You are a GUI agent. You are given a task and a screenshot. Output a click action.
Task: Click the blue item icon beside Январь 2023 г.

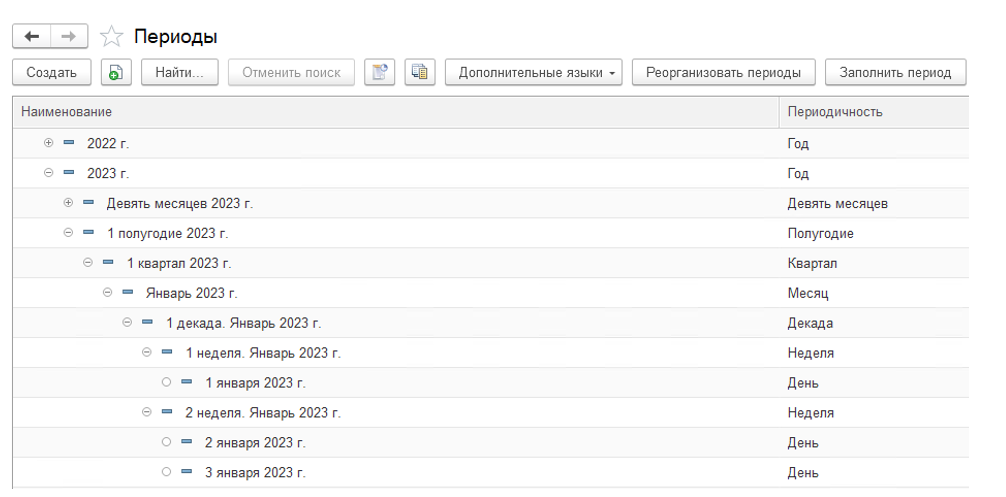pos(127,293)
